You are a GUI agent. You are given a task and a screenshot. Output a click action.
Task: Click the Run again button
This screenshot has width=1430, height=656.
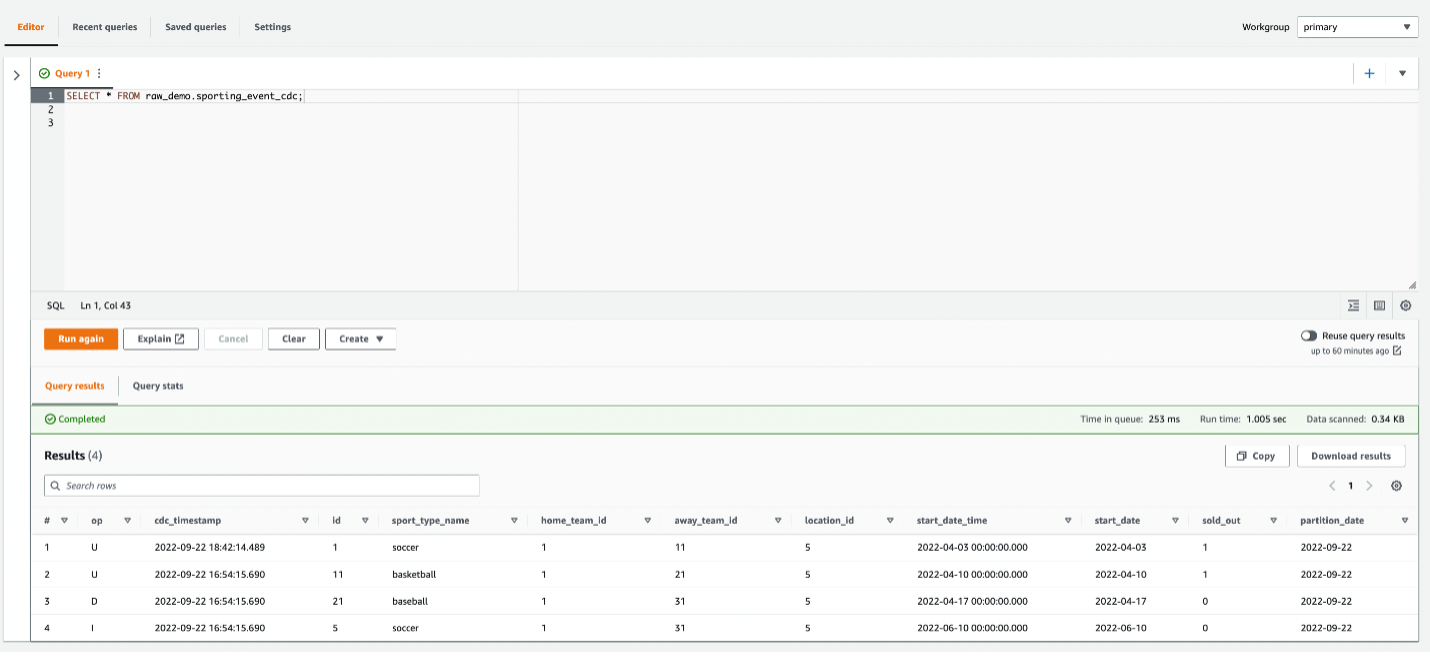point(81,339)
